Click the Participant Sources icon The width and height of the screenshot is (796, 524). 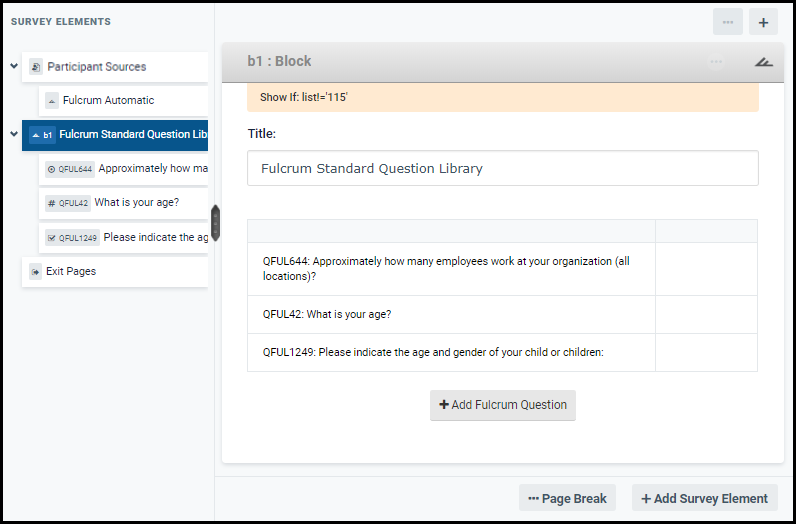(x=36, y=67)
